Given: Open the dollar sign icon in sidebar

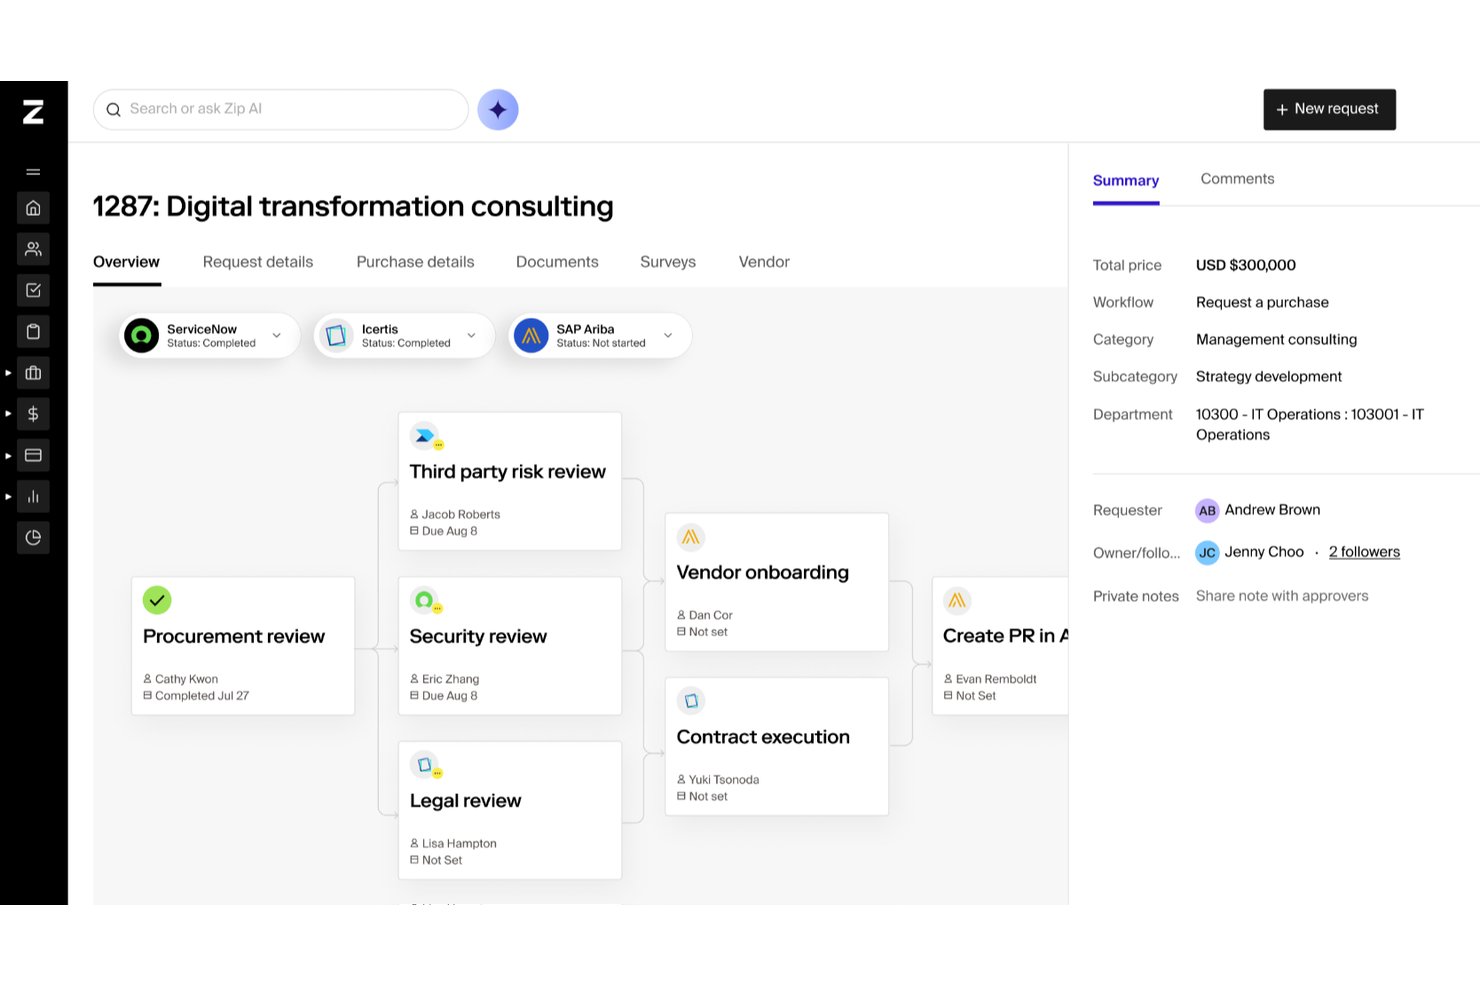Looking at the screenshot, I should (33, 414).
